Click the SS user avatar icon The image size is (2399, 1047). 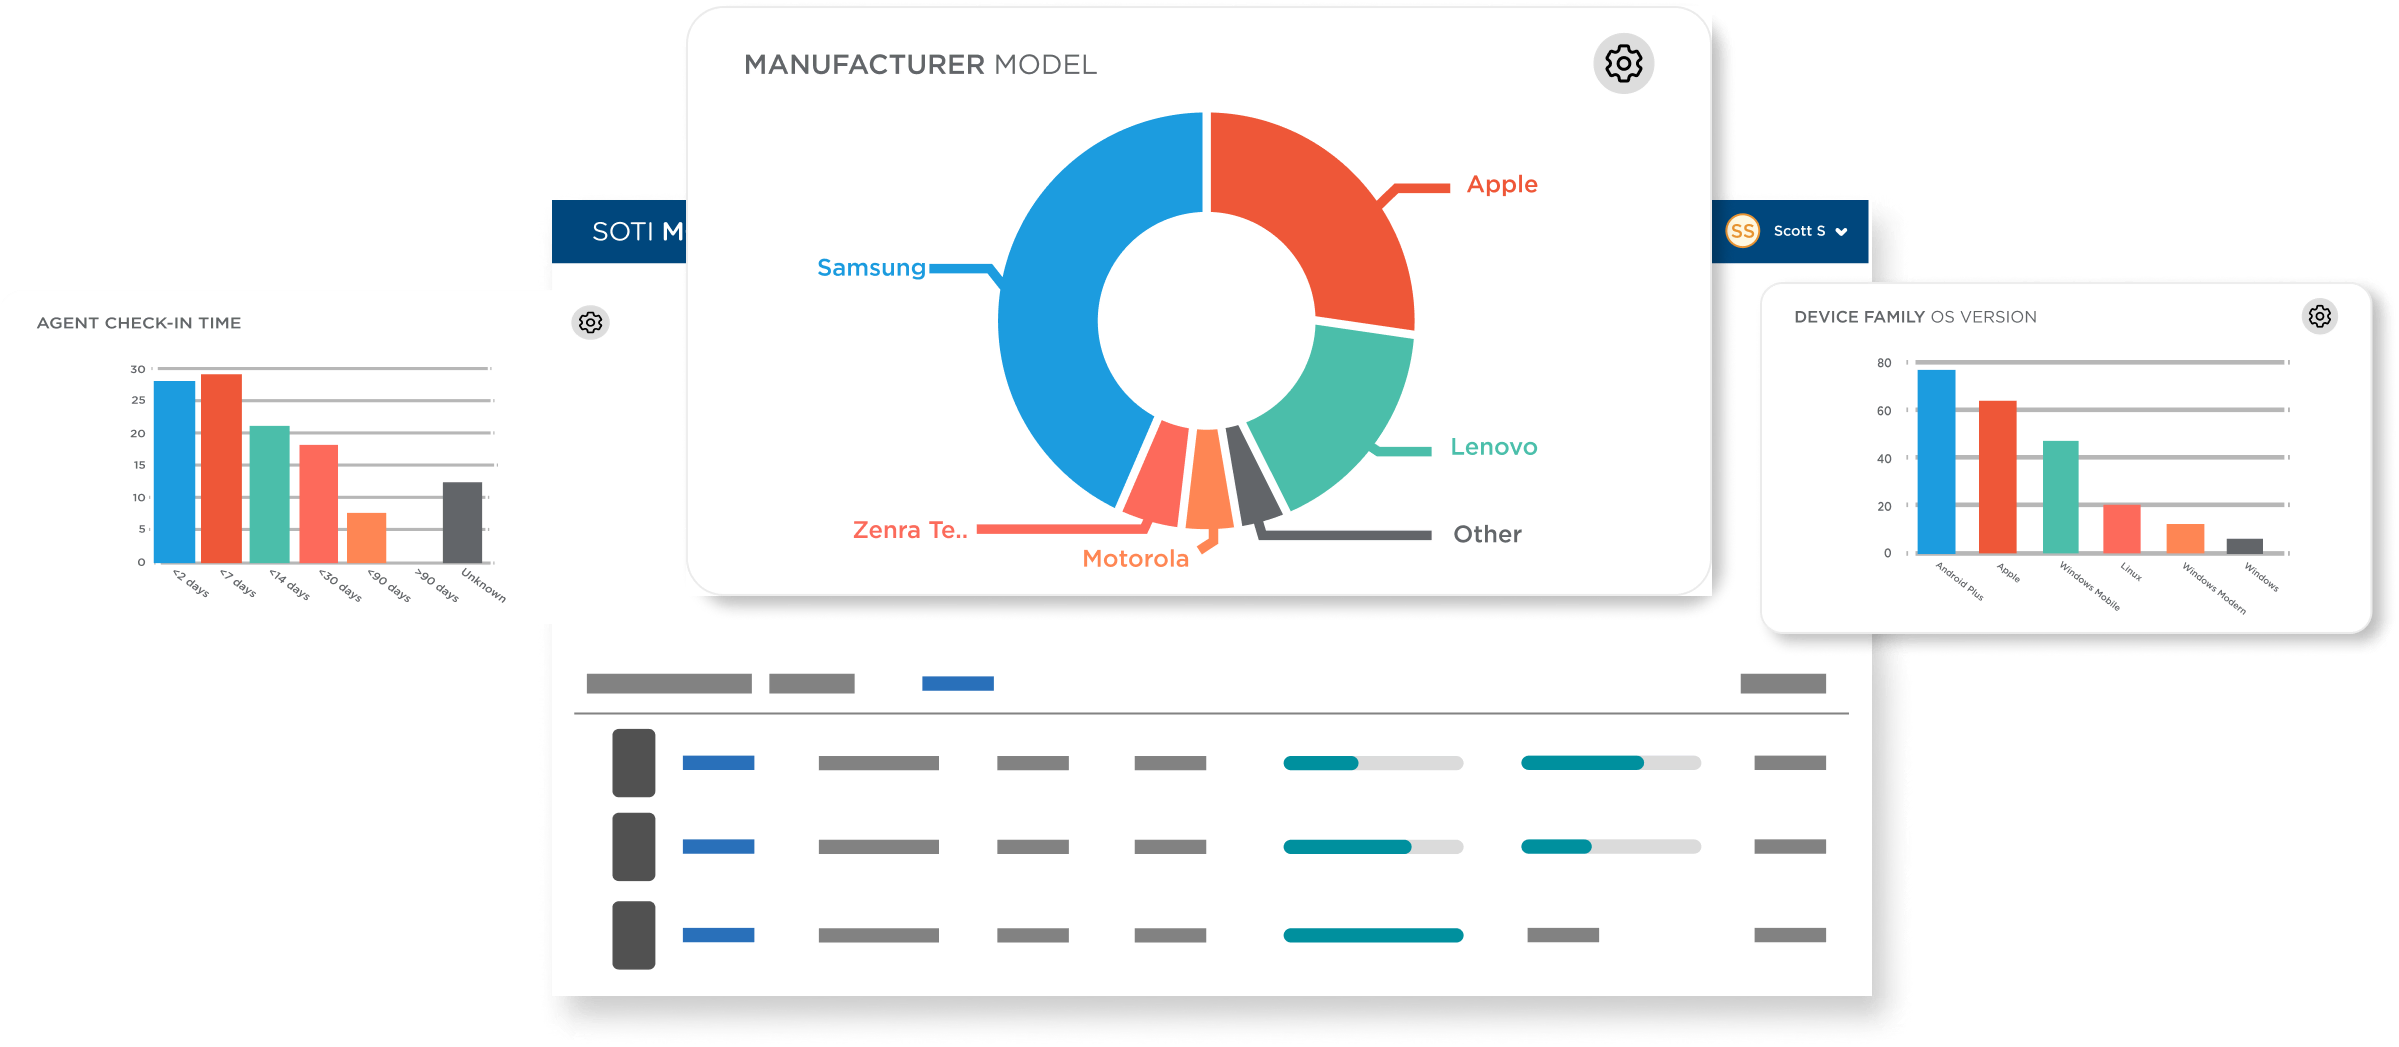point(1742,231)
